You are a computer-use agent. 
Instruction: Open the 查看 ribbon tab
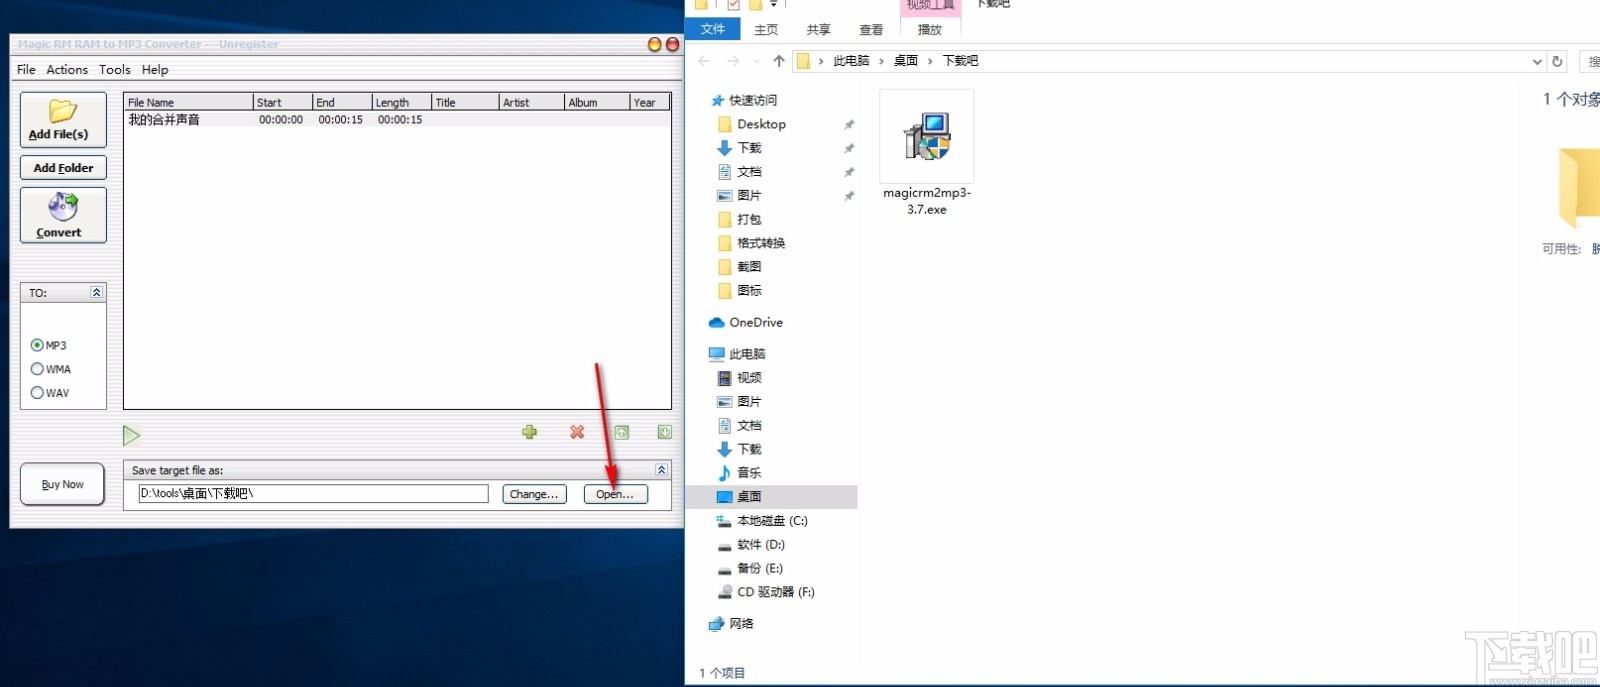(871, 30)
